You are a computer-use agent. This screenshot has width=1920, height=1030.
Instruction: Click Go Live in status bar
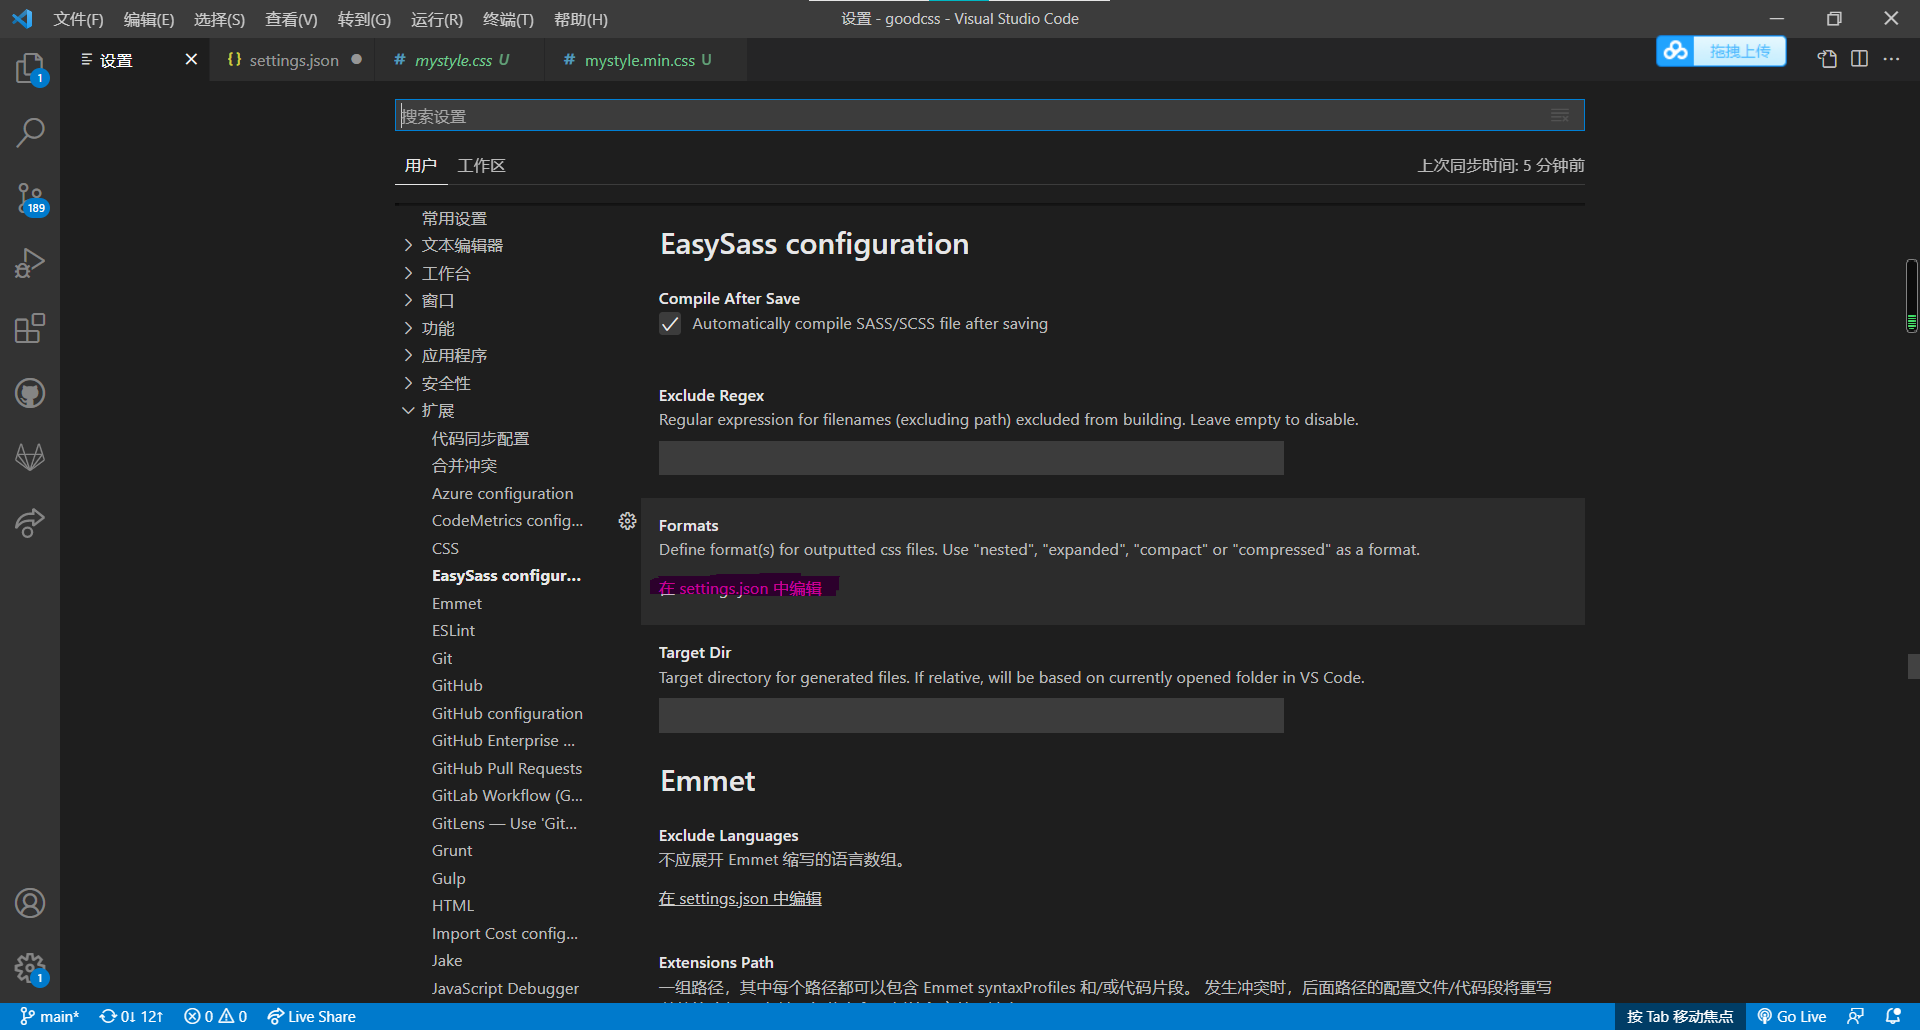click(x=1792, y=1016)
